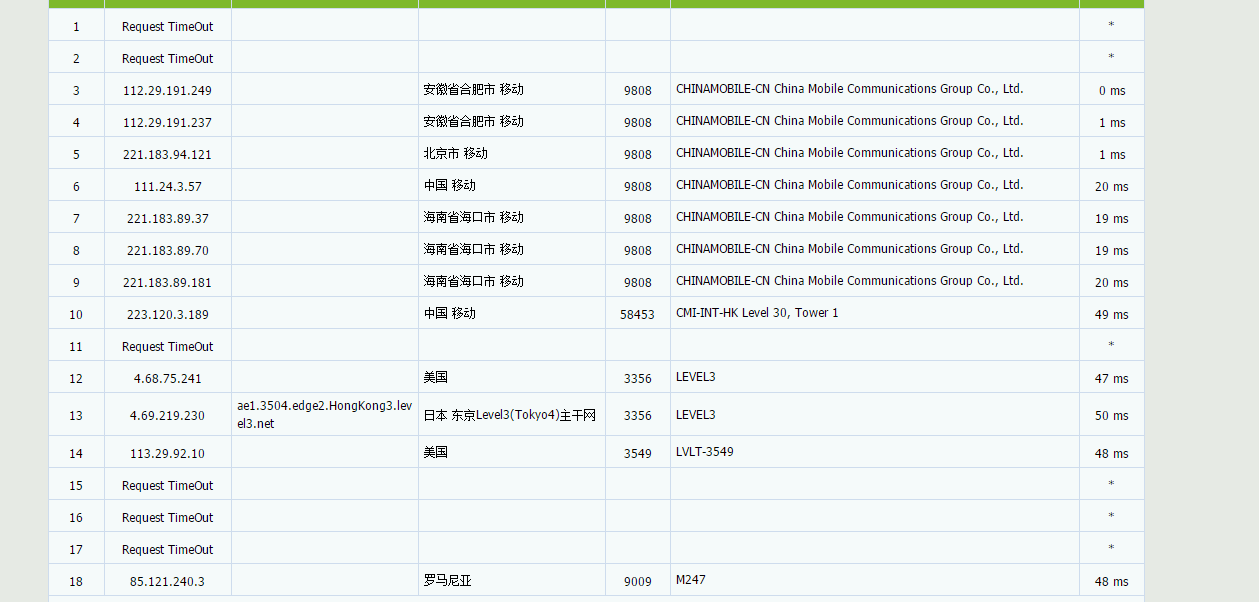1259x602 pixels.
Task: Click 50 ms latency in hop 13
Action: [1111, 415]
